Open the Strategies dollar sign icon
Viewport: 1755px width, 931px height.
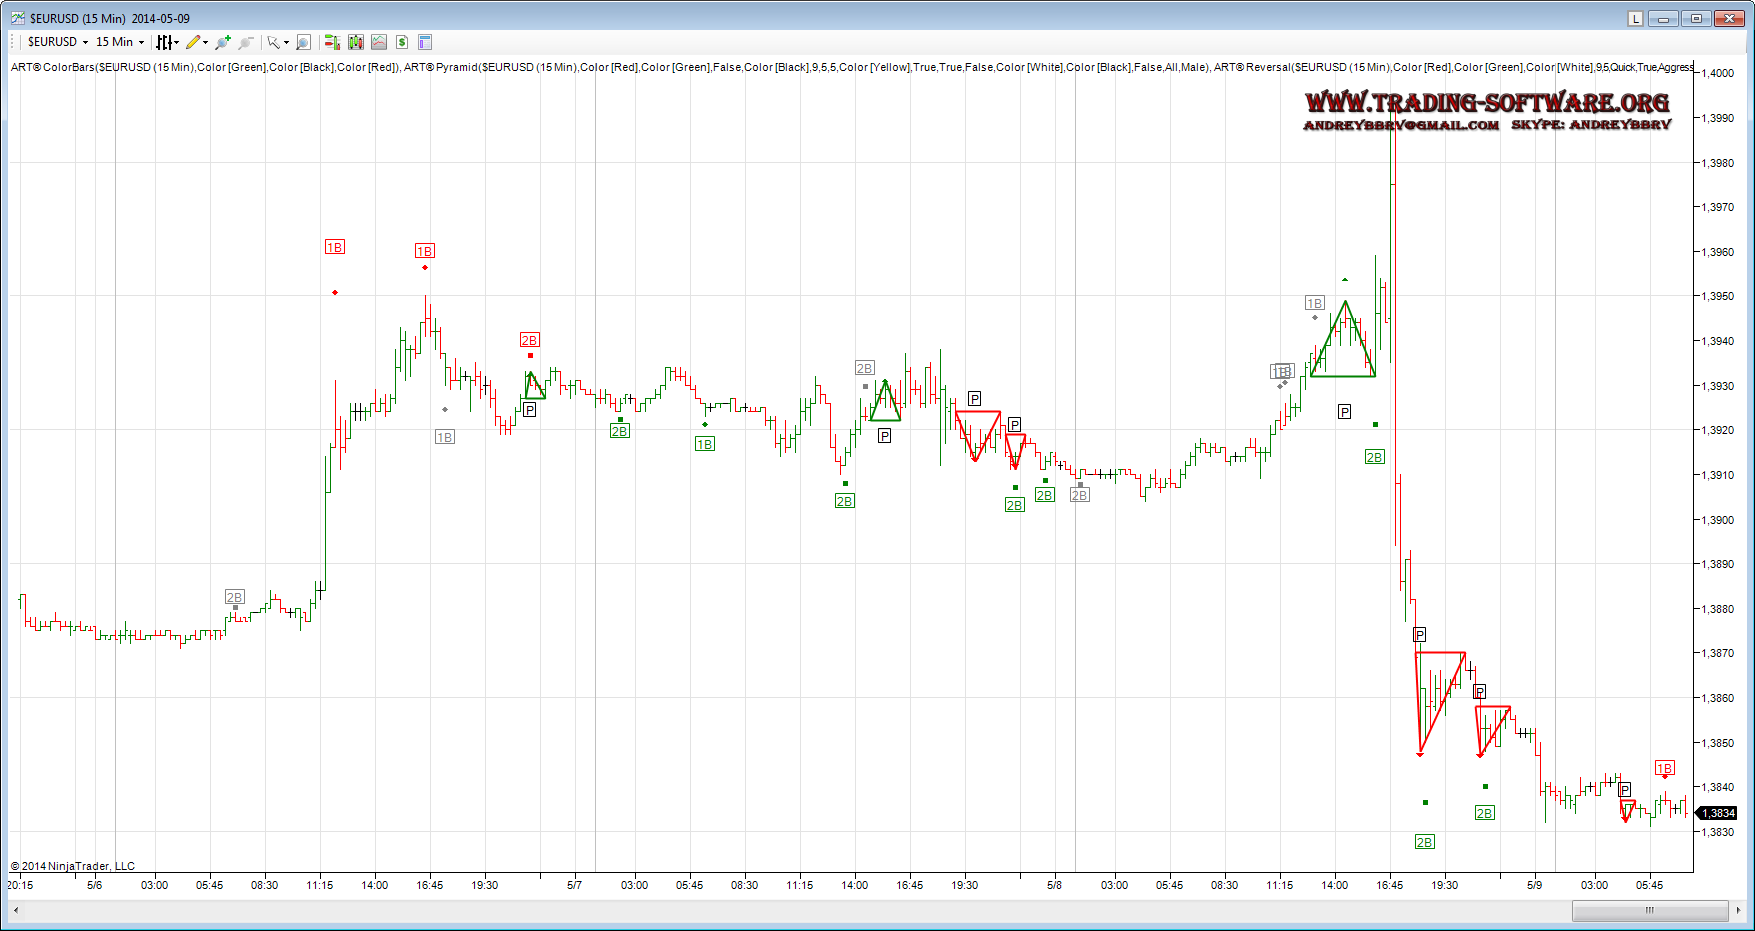(402, 42)
